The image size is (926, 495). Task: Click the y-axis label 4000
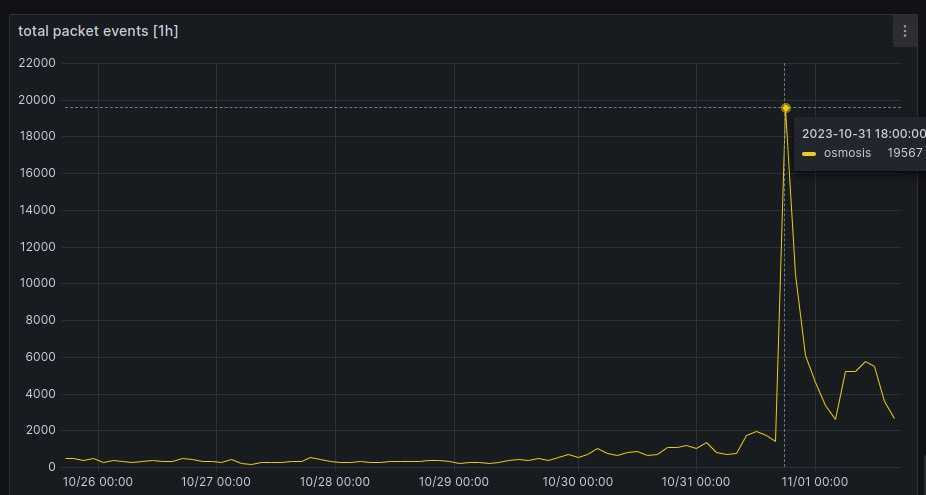[41, 394]
